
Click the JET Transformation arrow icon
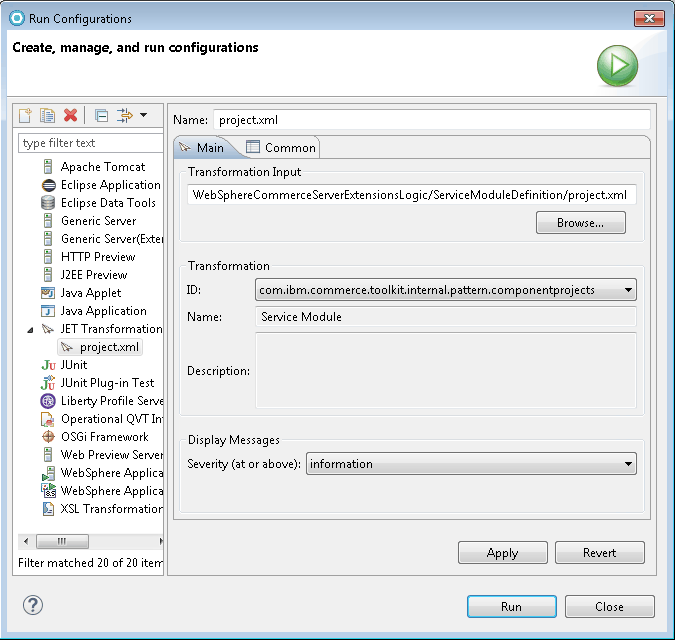coord(47,329)
